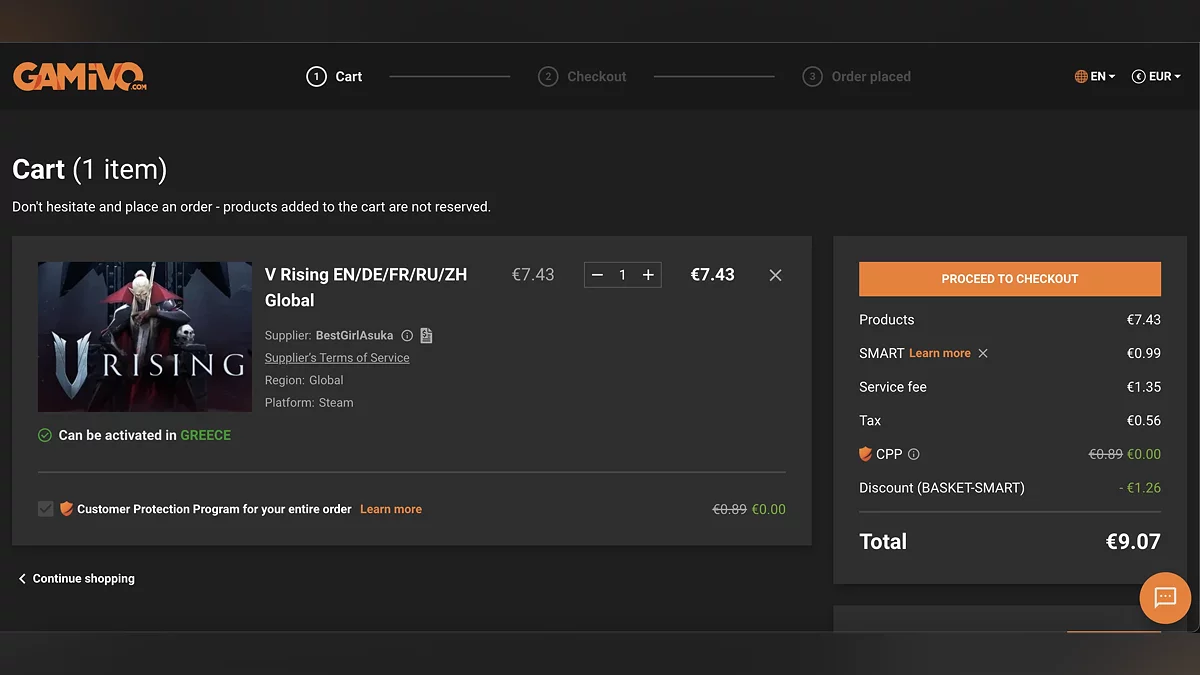Click Learn more for Customer Protection Program
The width and height of the screenshot is (1200, 675).
pyautogui.click(x=390, y=509)
